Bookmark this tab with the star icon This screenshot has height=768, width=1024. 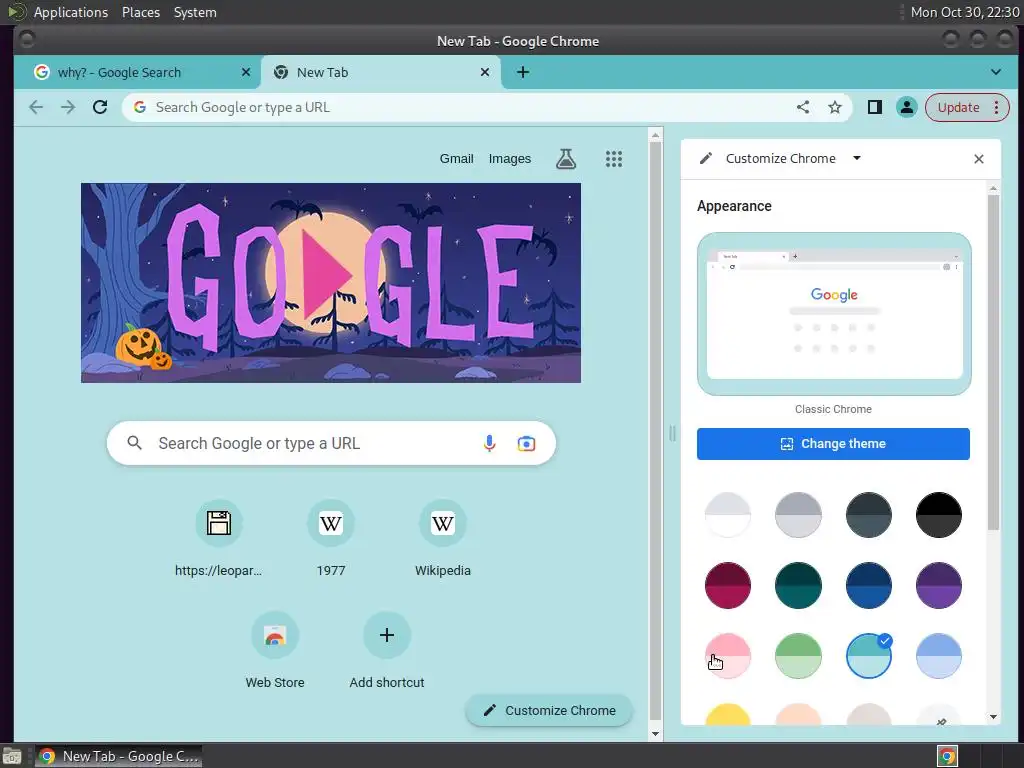(x=835, y=107)
